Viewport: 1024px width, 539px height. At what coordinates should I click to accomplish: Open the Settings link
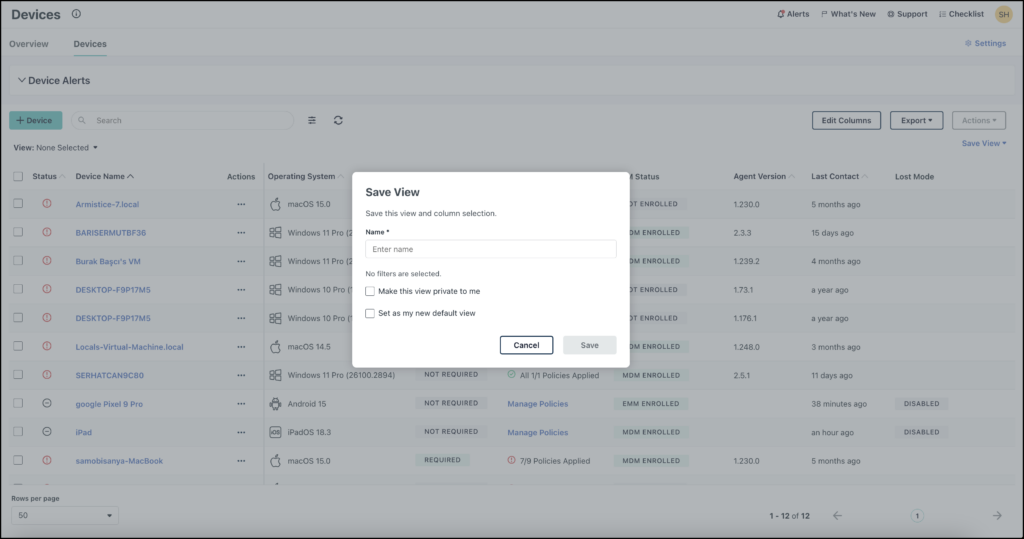985,44
